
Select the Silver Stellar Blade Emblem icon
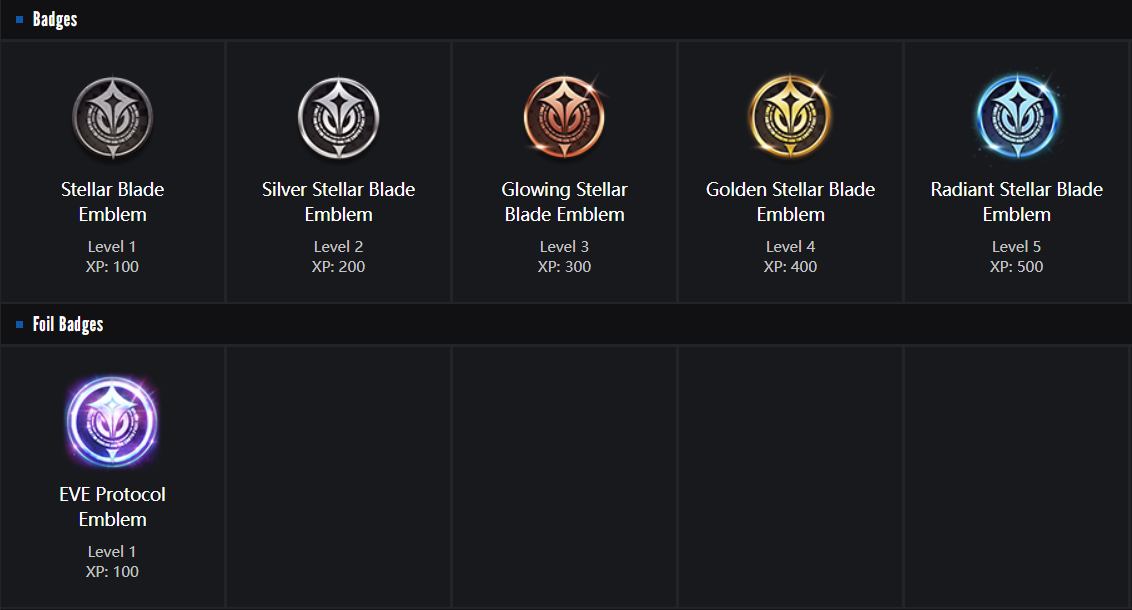(x=339, y=118)
